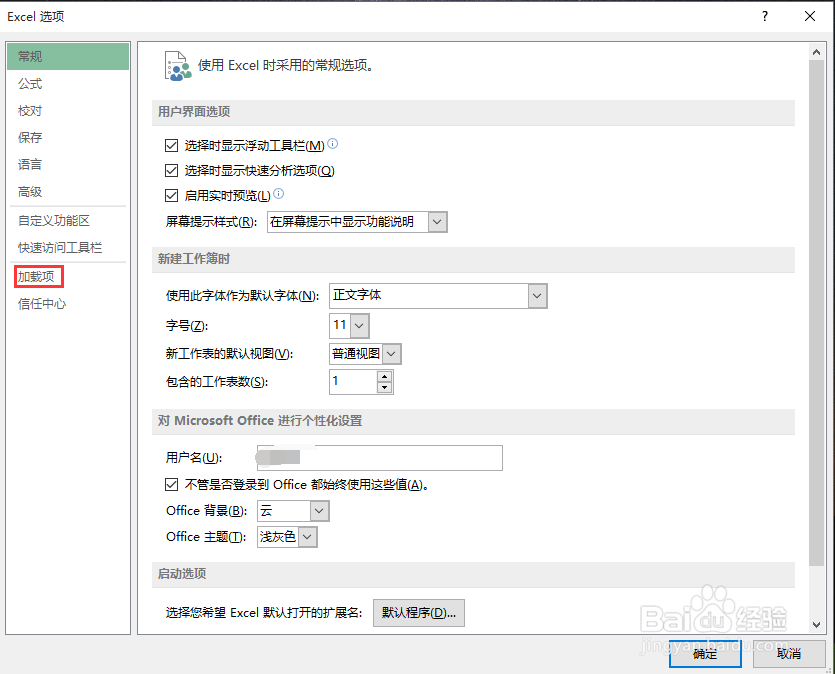The width and height of the screenshot is (835, 674).
Task: Open 自定义功能区 settings
Action: point(68,220)
